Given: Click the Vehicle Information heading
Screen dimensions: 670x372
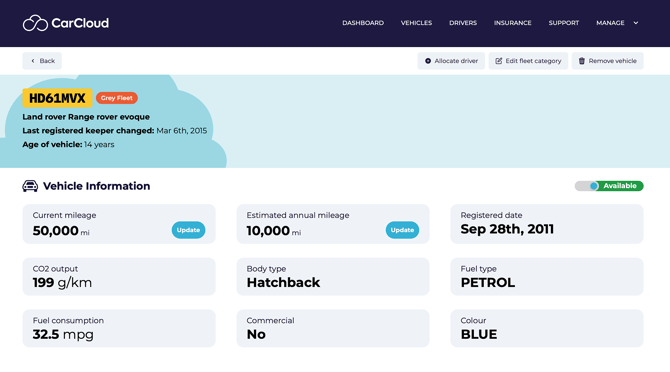Looking at the screenshot, I should click(97, 186).
